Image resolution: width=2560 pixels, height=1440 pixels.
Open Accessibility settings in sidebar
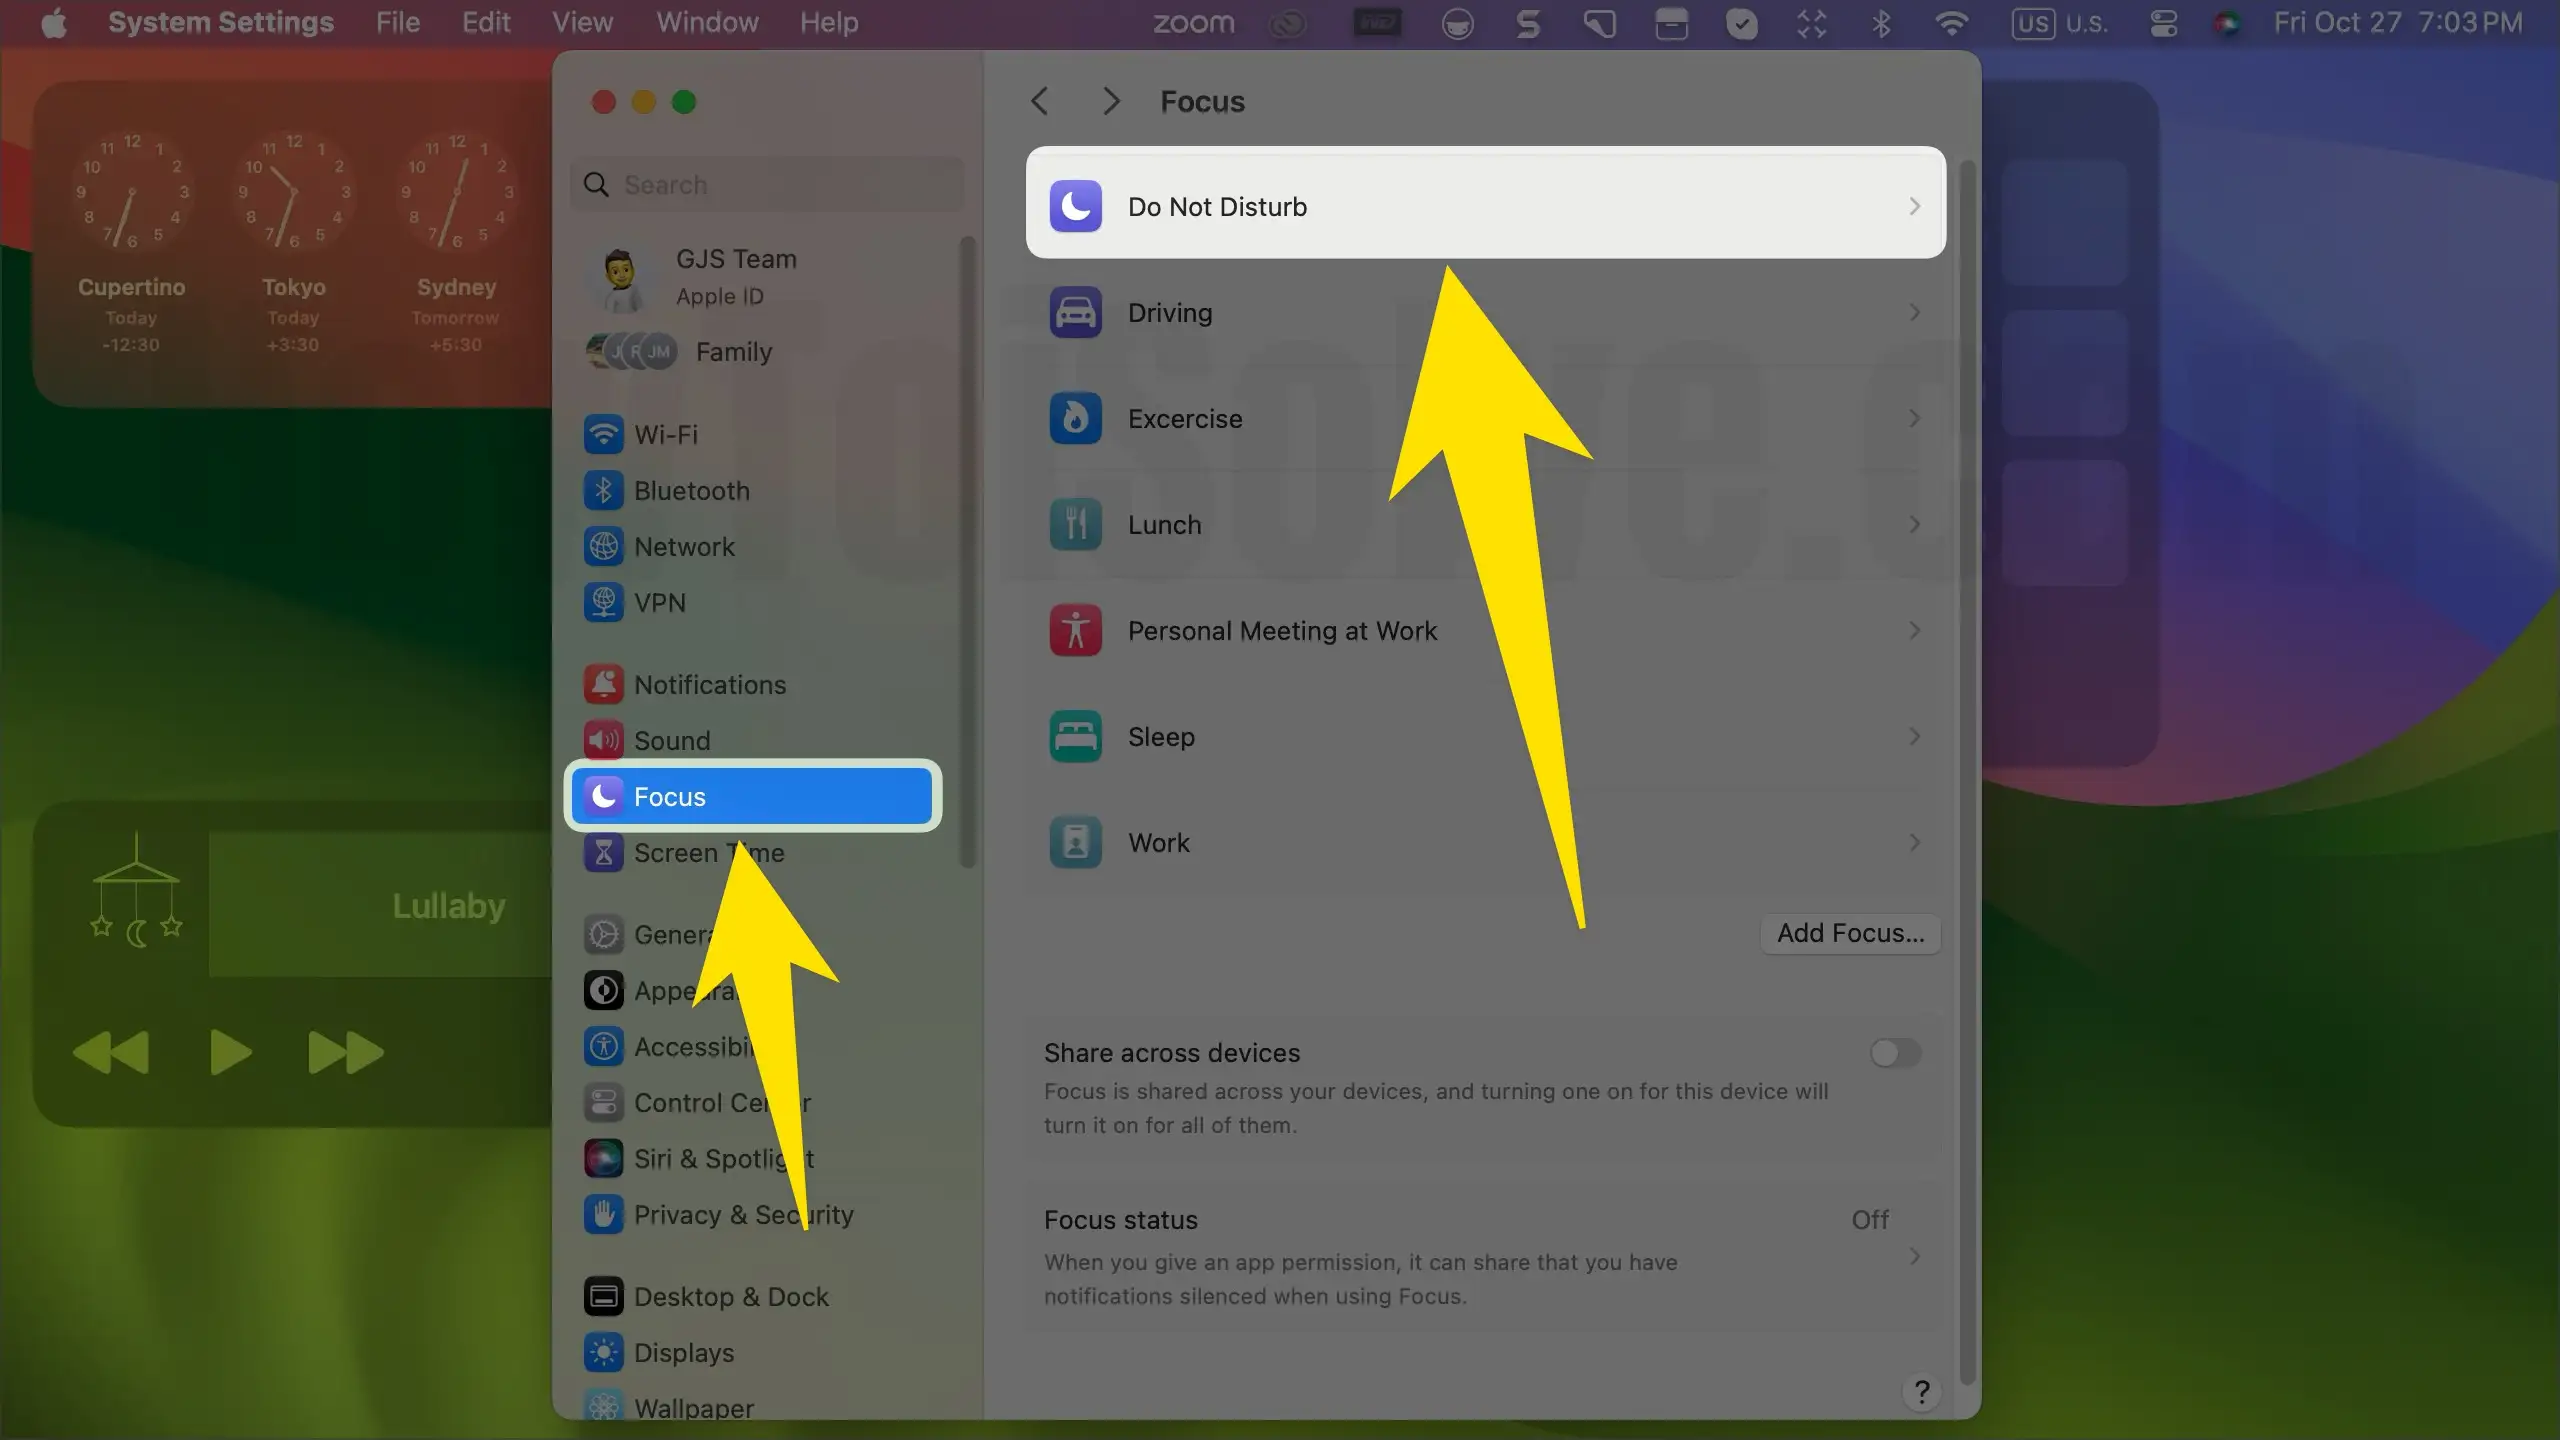[x=752, y=1046]
